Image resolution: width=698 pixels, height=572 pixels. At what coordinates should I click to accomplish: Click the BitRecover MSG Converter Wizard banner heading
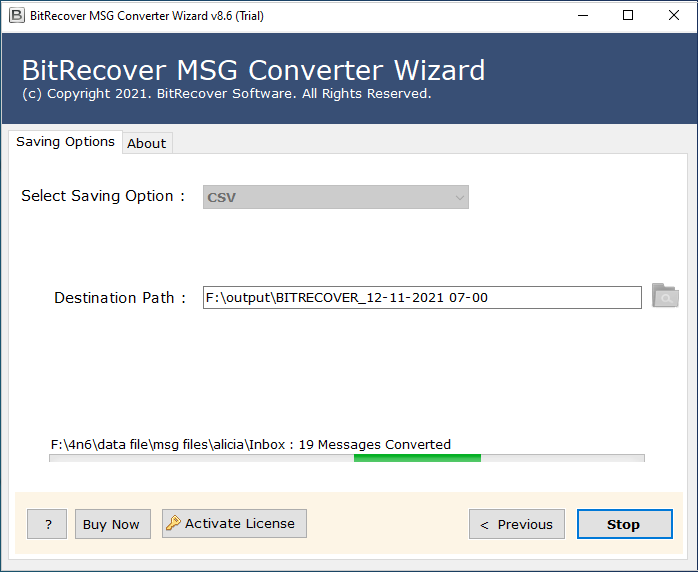coord(253,70)
